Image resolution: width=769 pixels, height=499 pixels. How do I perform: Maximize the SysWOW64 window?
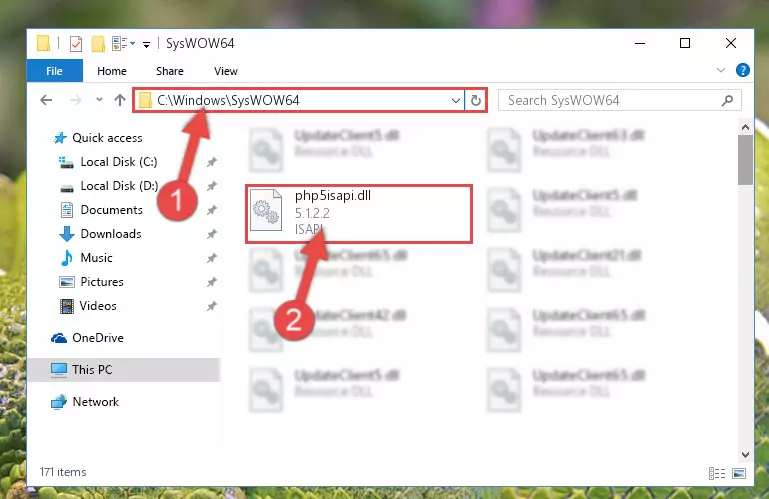coord(685,43)
